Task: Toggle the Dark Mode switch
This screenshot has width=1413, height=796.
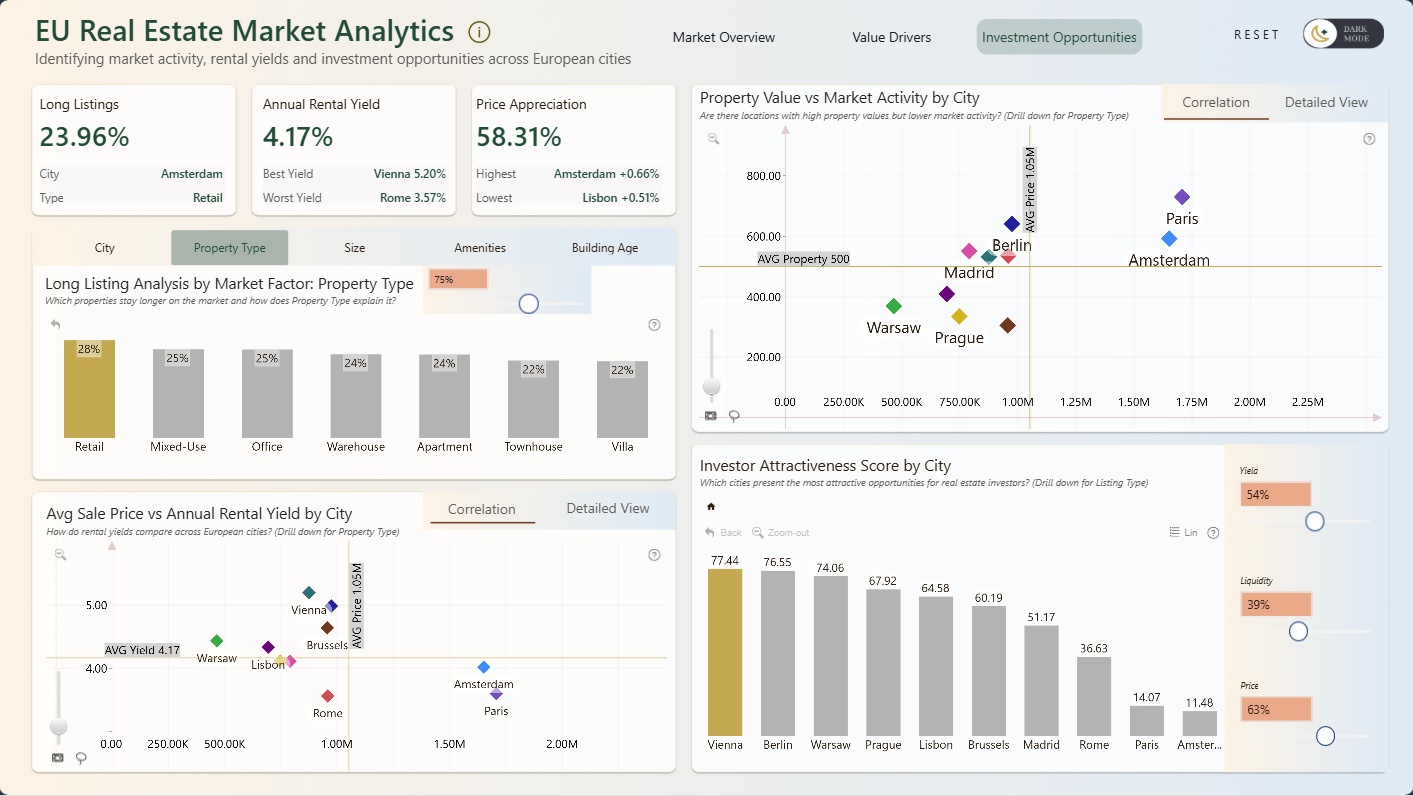Action: (1343, 34)
